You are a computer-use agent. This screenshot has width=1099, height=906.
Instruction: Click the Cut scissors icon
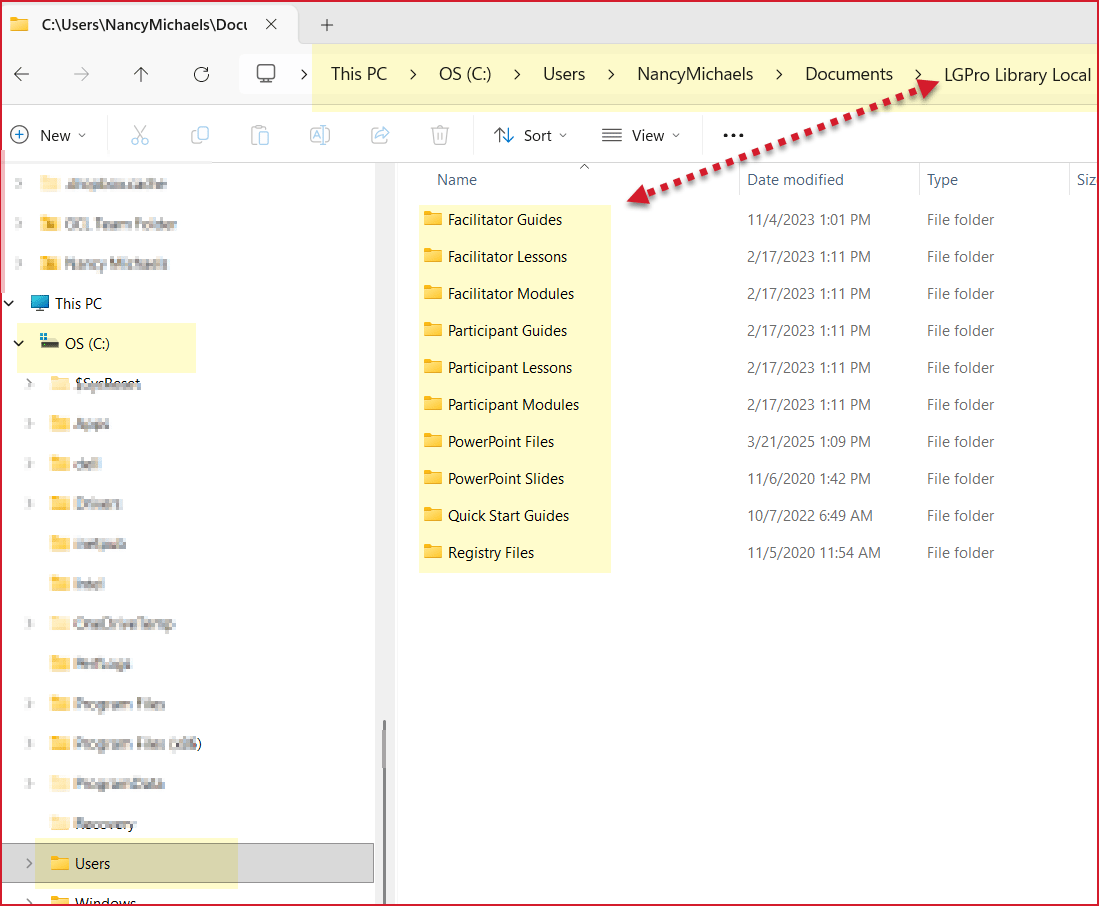coord(139,135)
